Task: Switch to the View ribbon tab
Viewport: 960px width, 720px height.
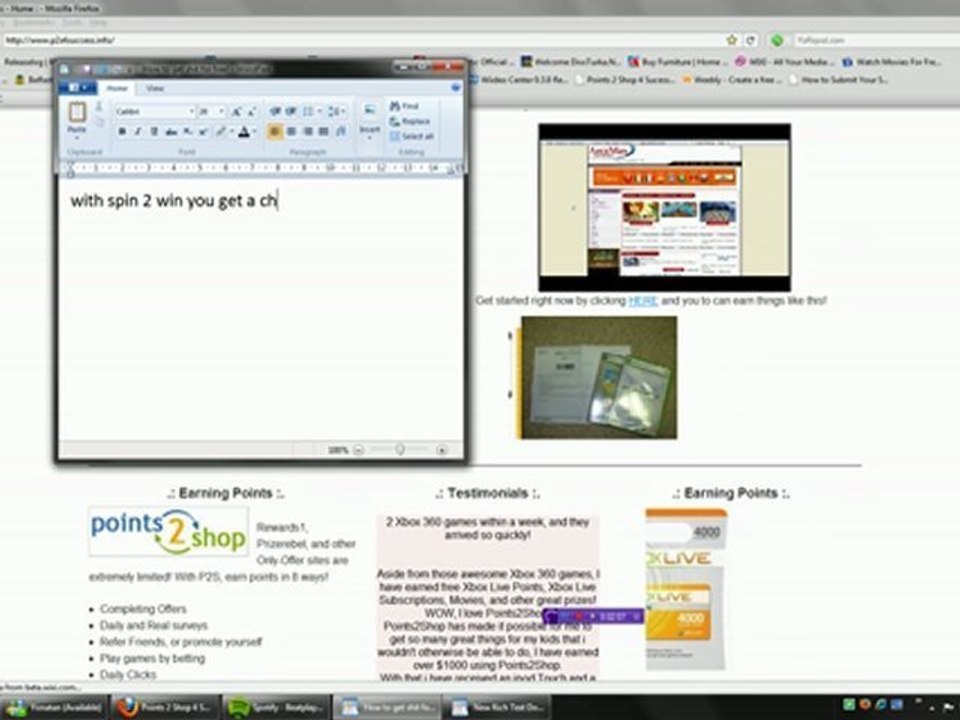Action: 155,88
